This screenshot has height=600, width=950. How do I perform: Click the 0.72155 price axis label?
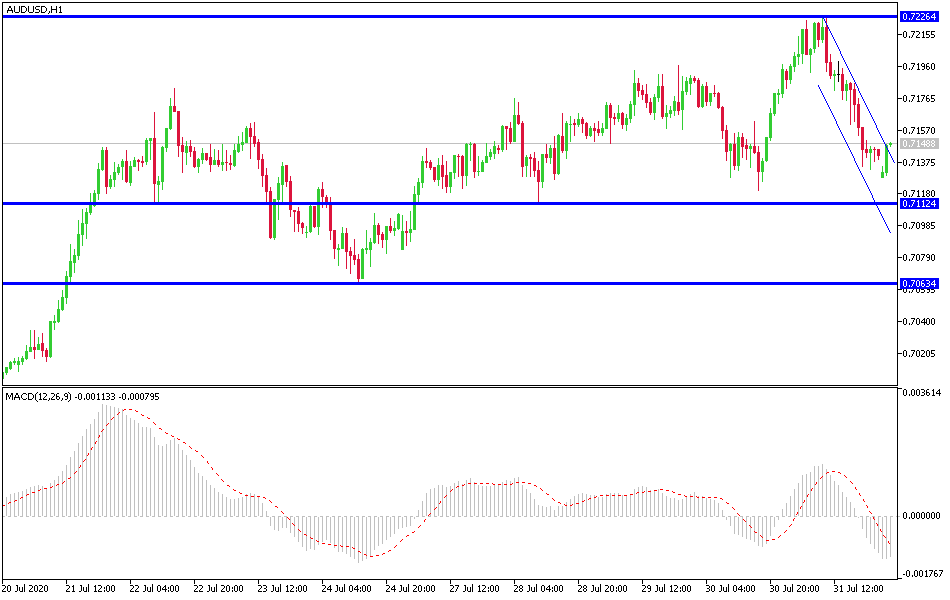tap(918, 35)
